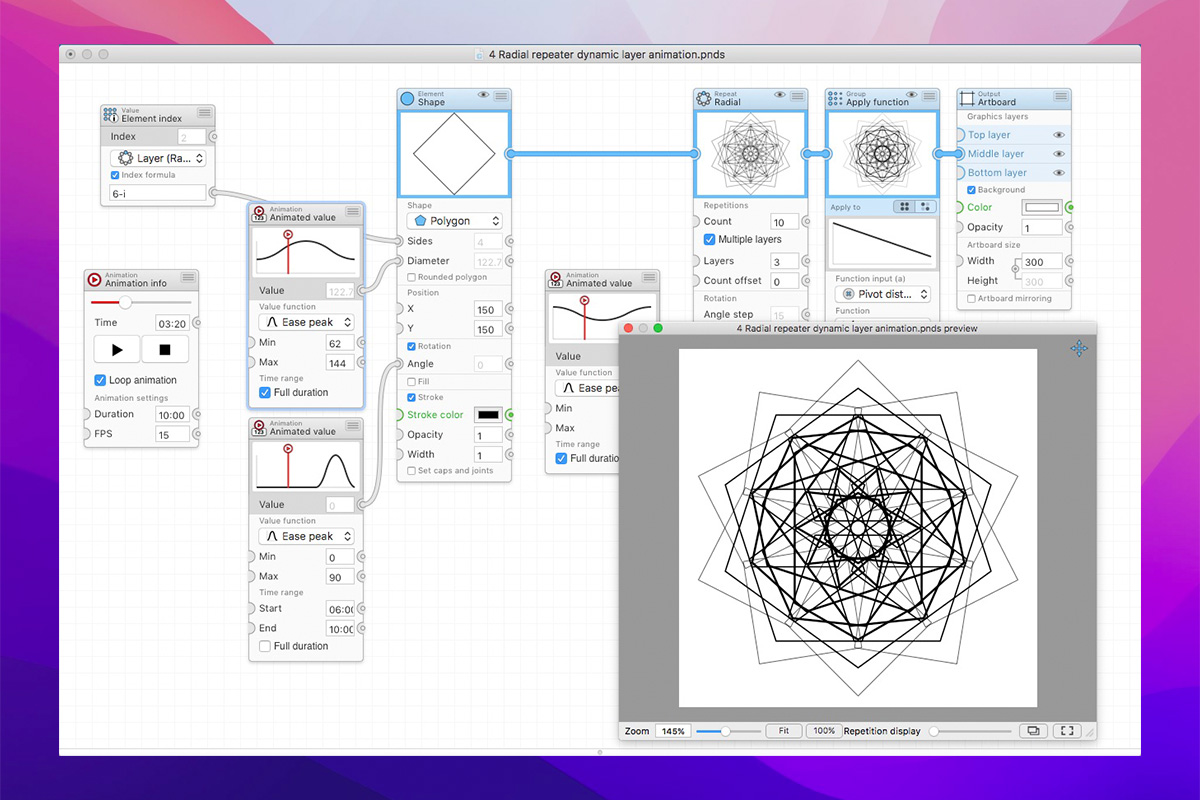
Task: Open the Pivot dist function input dropdown
Action: point(882,294)
